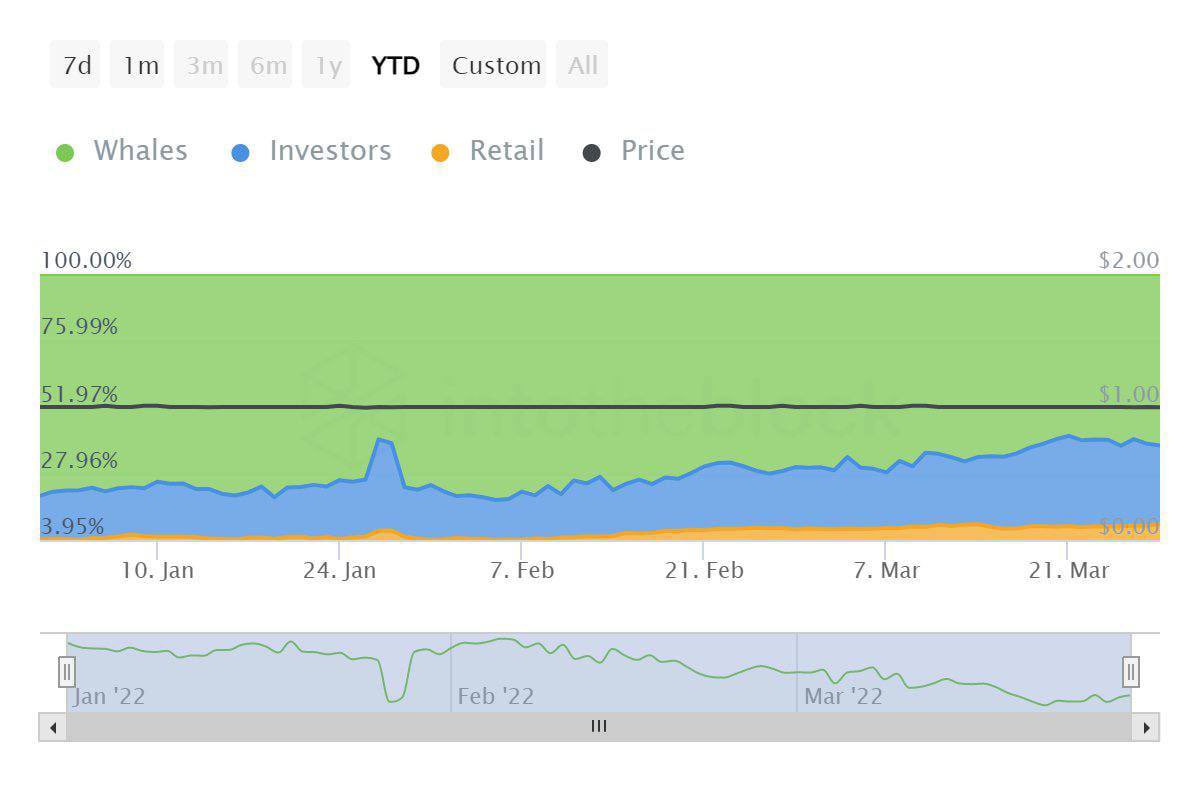Click the 21. Mar axis label
This screenshot has height=800, width=1200.
pos(1067,571)
